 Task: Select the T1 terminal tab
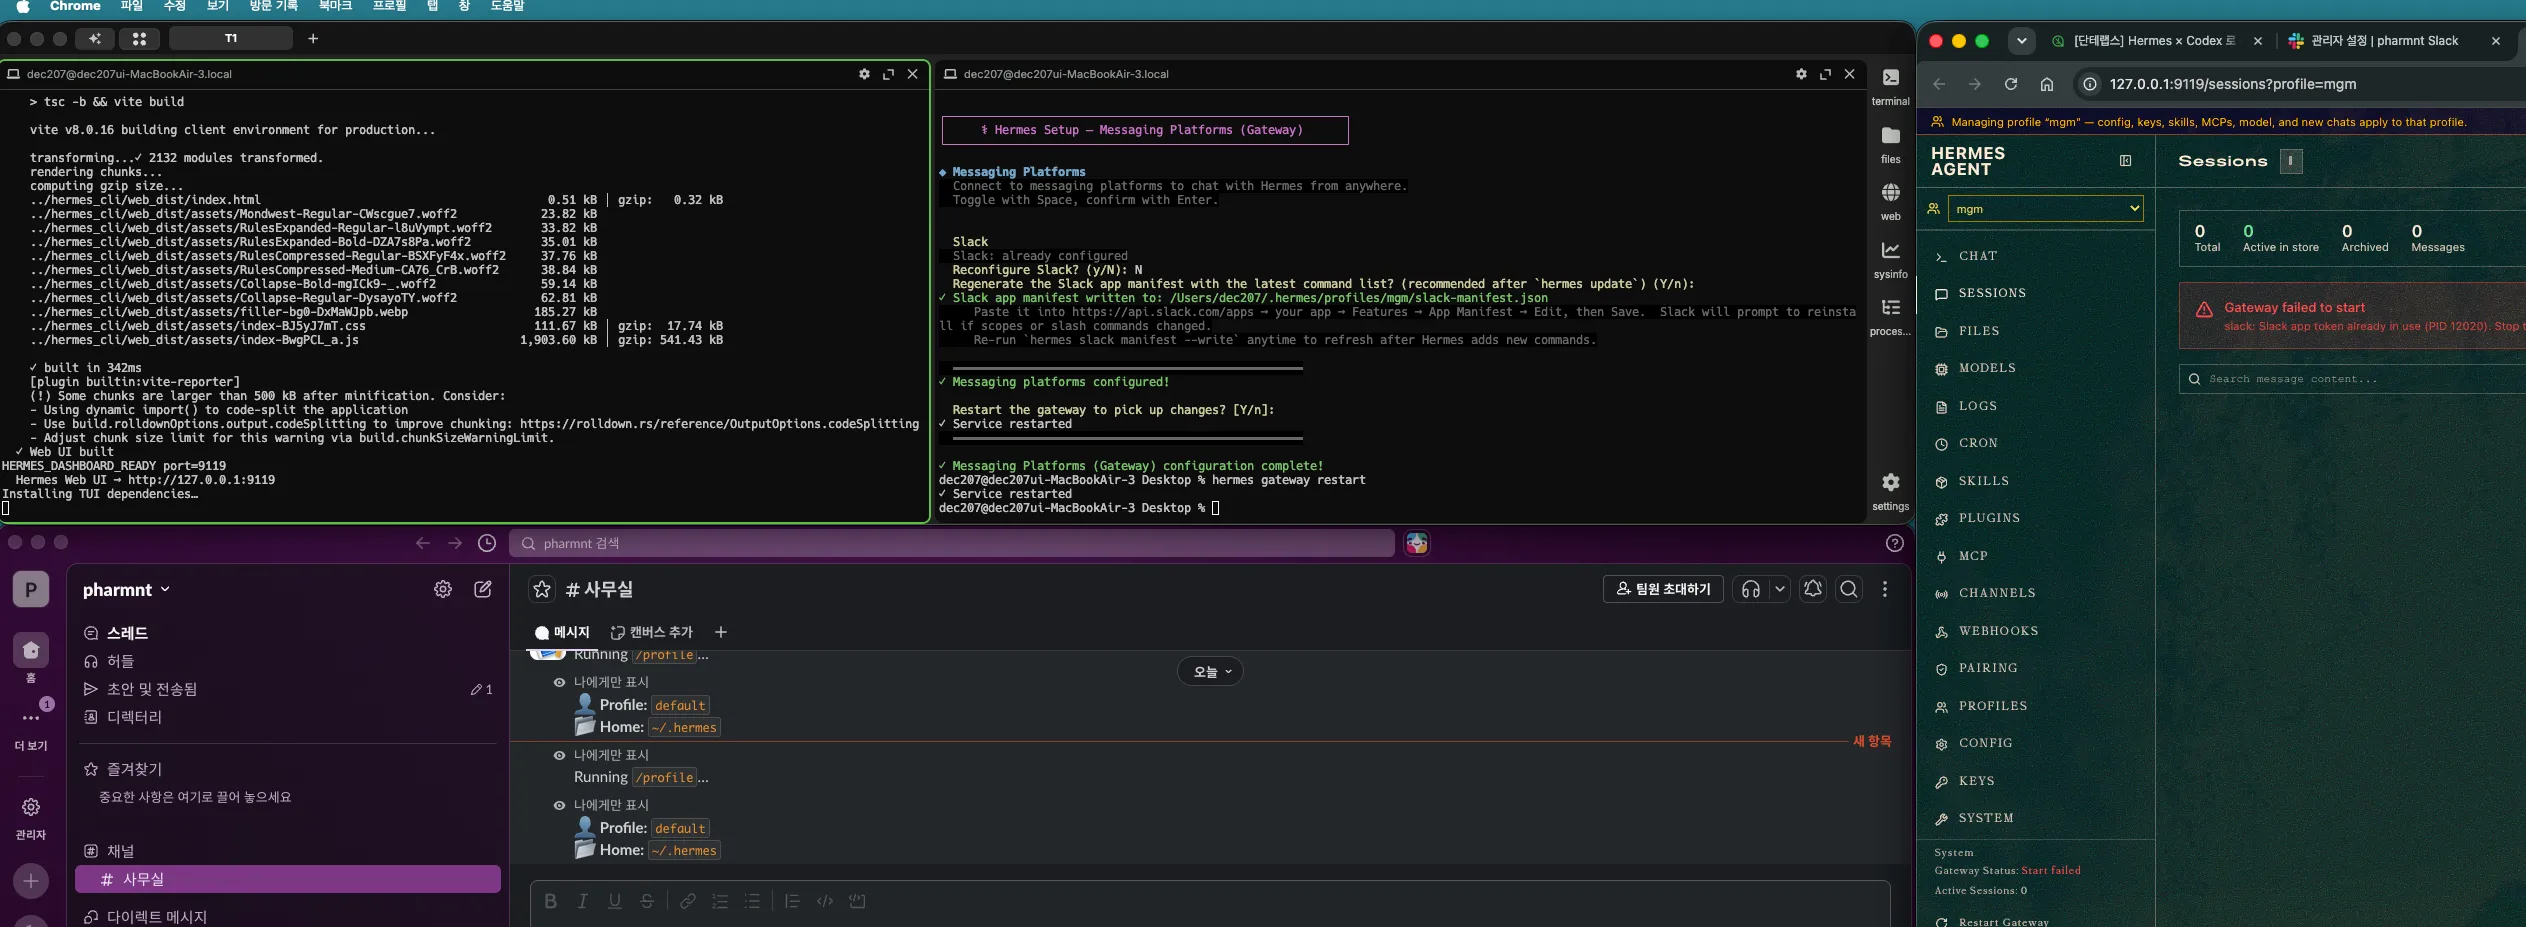click(231, 38)
